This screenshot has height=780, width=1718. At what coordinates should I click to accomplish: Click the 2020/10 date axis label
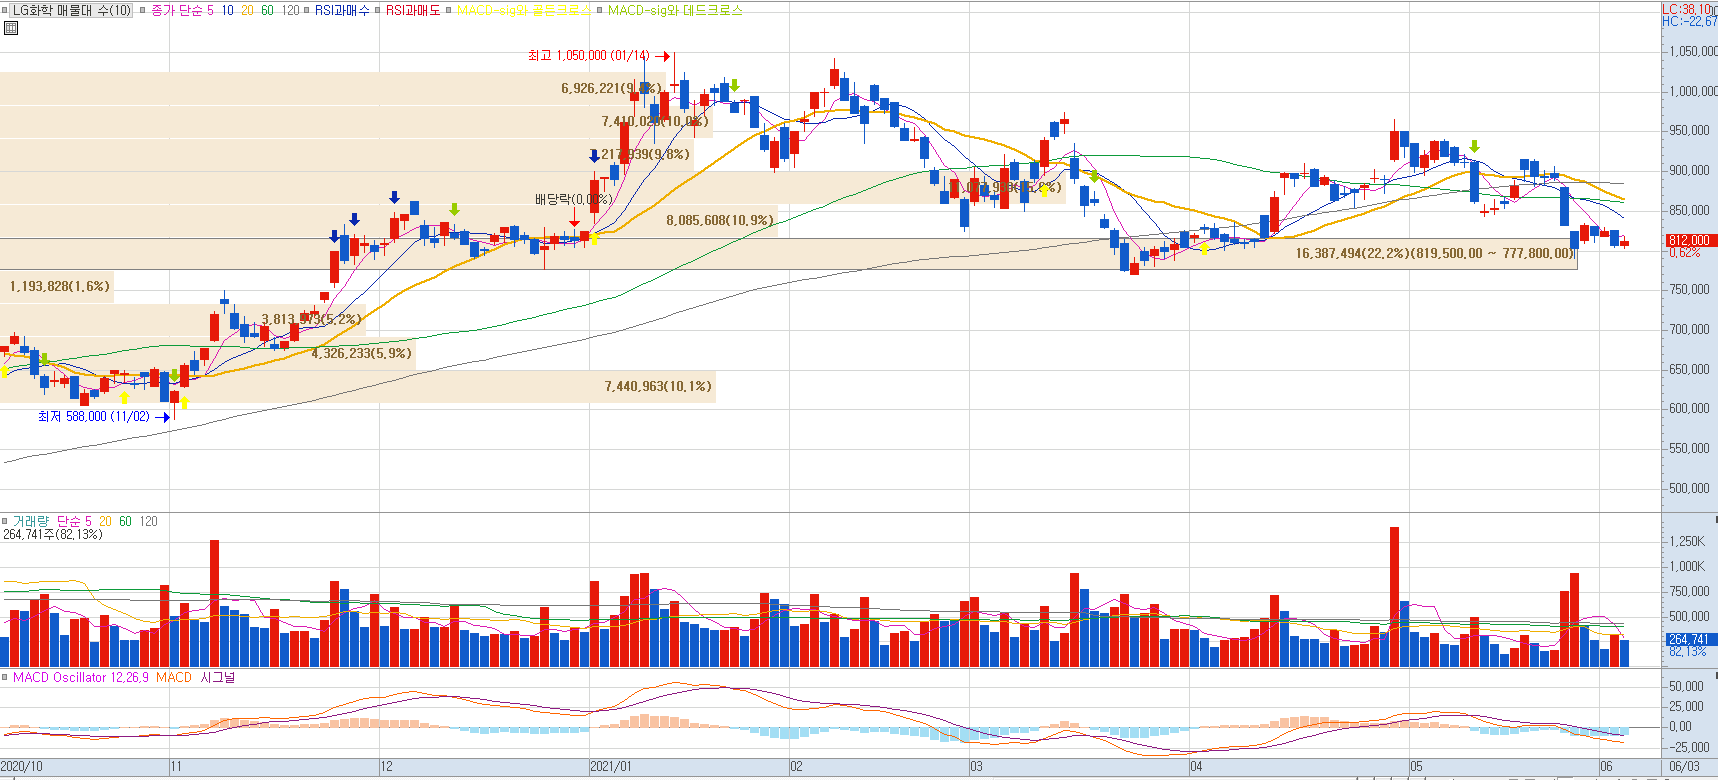point(22,767)
